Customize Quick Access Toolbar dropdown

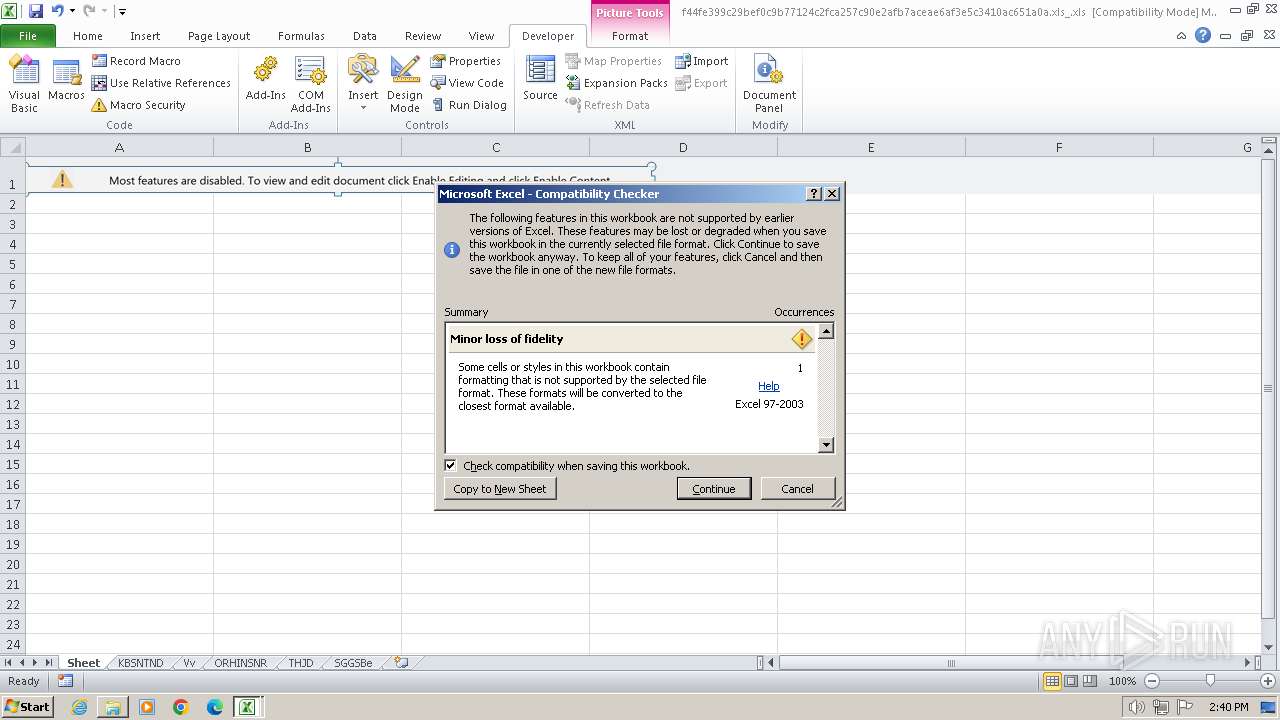[122, 12]
